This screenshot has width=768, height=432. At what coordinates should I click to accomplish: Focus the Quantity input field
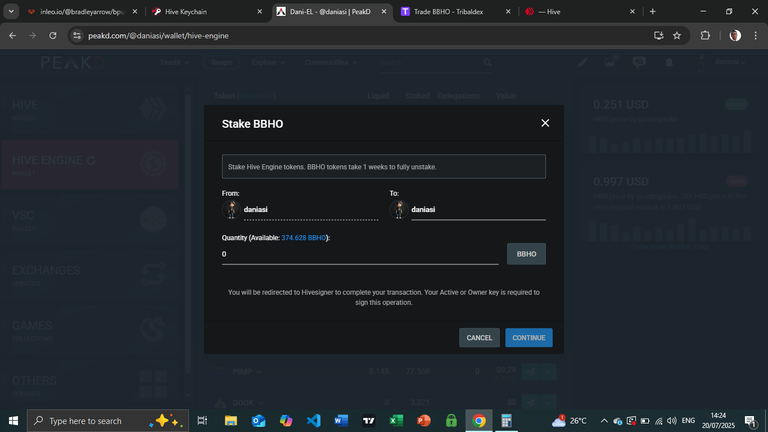pyautogui.click(x=360, y=254)
